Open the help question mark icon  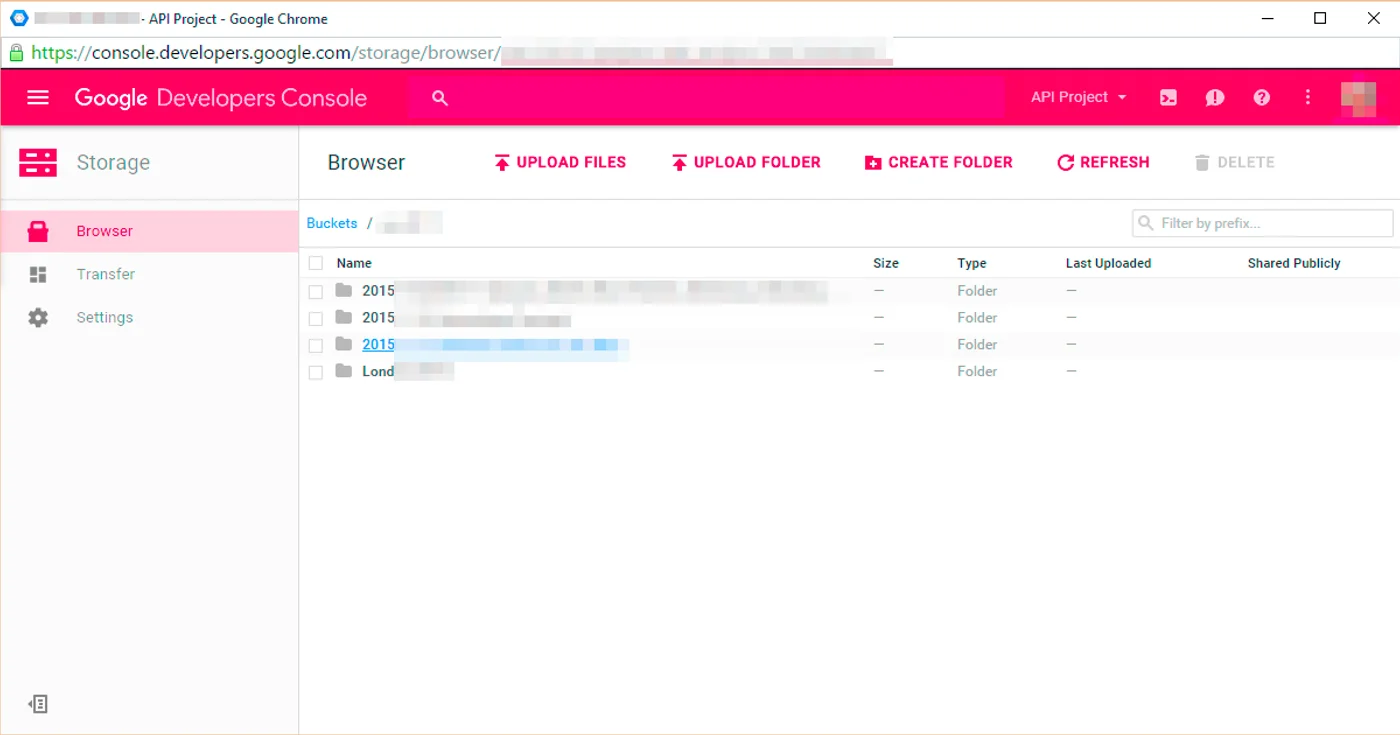(x=1262, y=97)
